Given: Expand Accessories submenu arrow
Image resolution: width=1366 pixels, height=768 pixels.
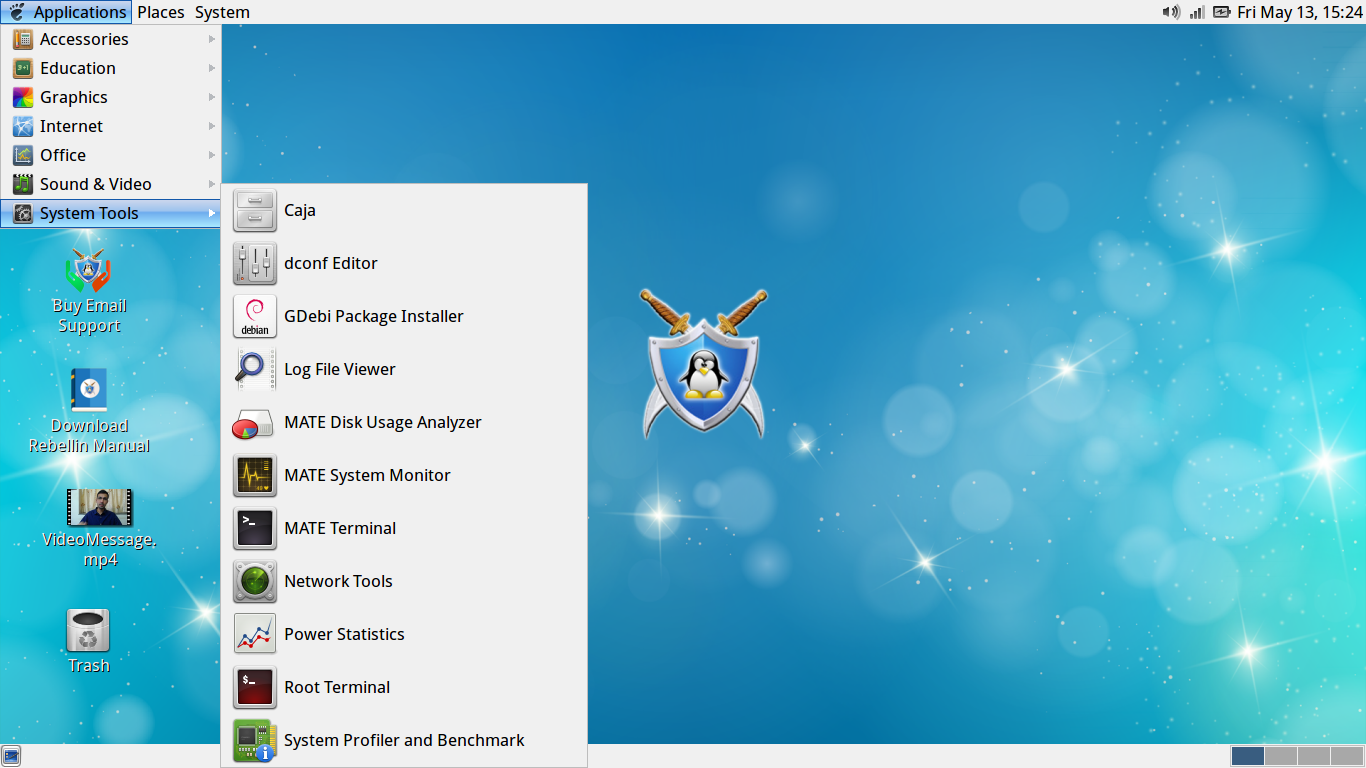Looking at the screenshot, I should point(212,40).
